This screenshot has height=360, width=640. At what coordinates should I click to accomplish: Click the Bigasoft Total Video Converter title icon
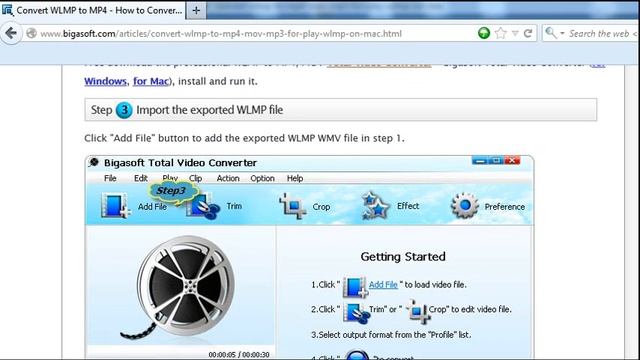[94, 162]
